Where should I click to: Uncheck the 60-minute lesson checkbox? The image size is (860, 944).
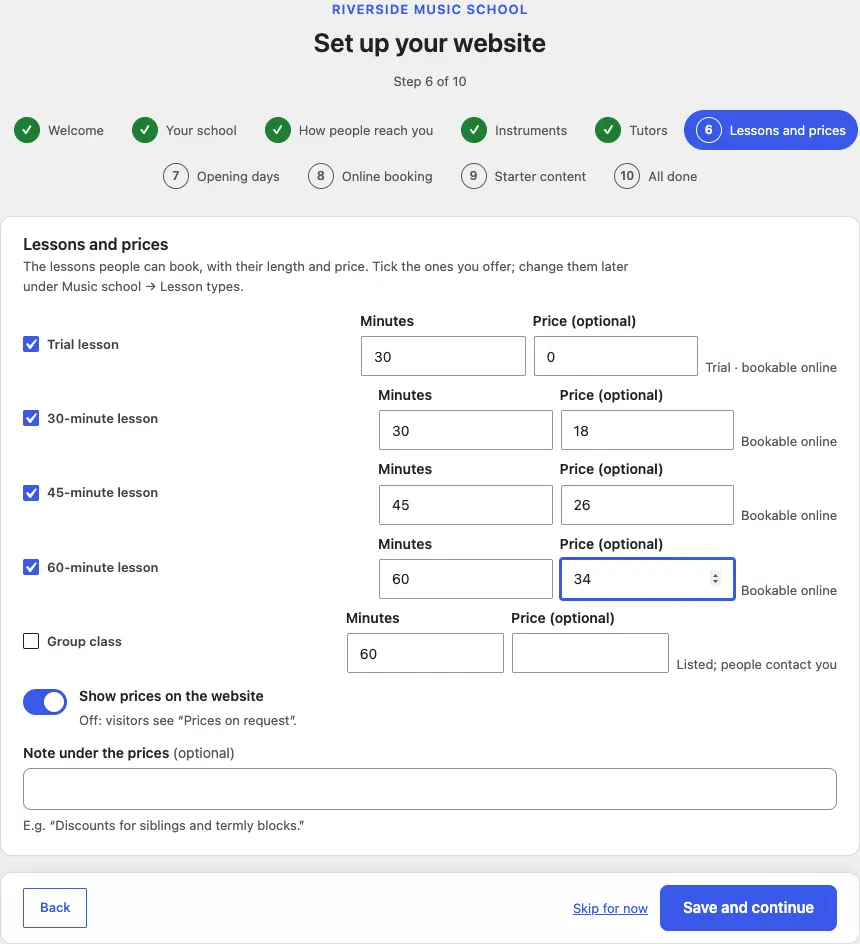click(x=31, y=567)
